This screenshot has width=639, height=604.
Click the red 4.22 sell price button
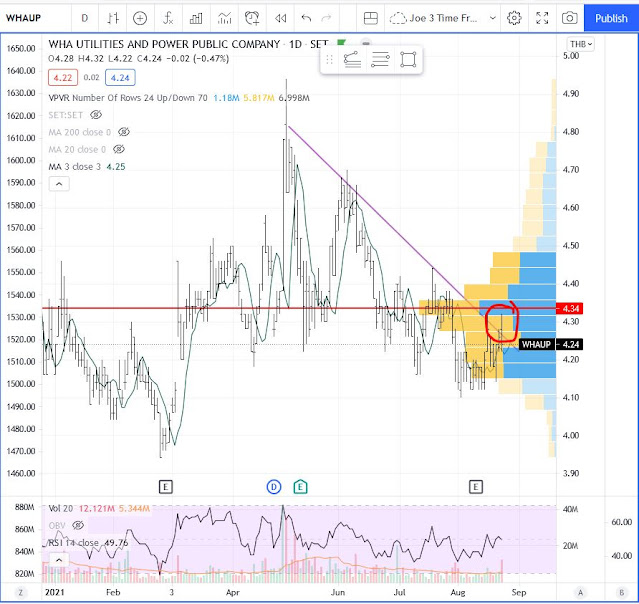pos(63,78)
